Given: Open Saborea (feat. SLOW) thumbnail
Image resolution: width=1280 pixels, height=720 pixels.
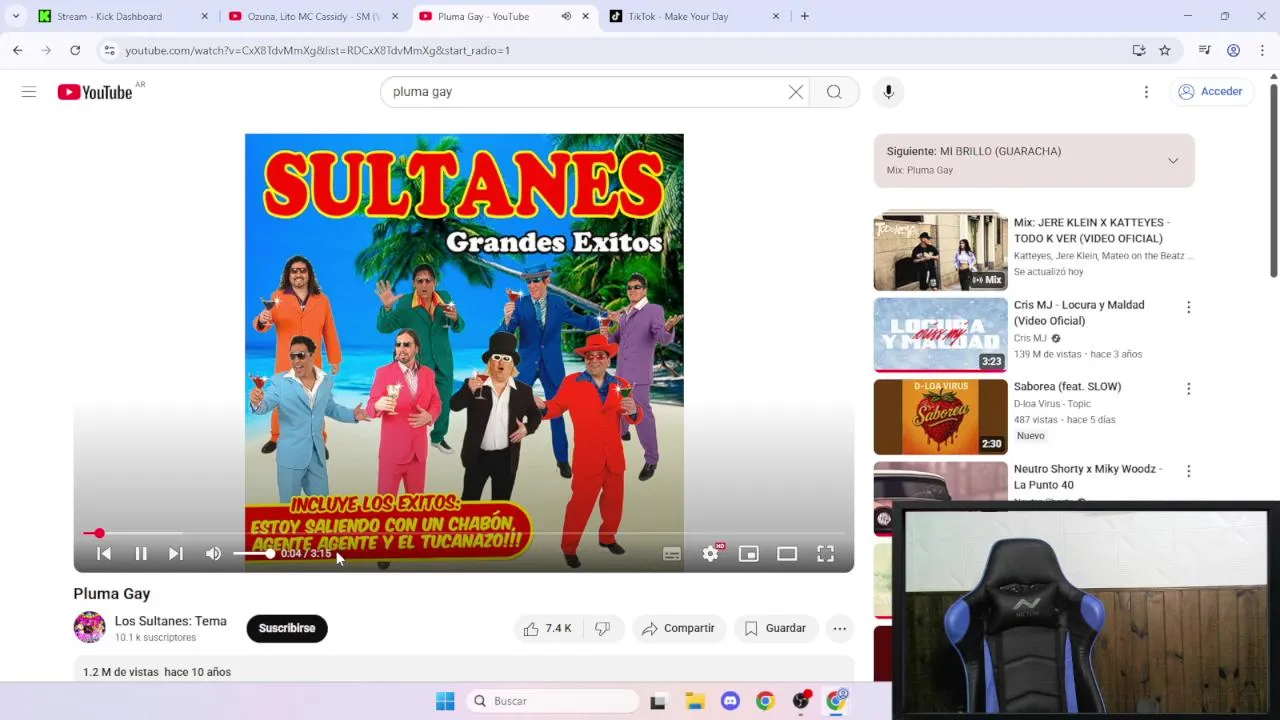Looking at the screenshot, I should (940, 416).
